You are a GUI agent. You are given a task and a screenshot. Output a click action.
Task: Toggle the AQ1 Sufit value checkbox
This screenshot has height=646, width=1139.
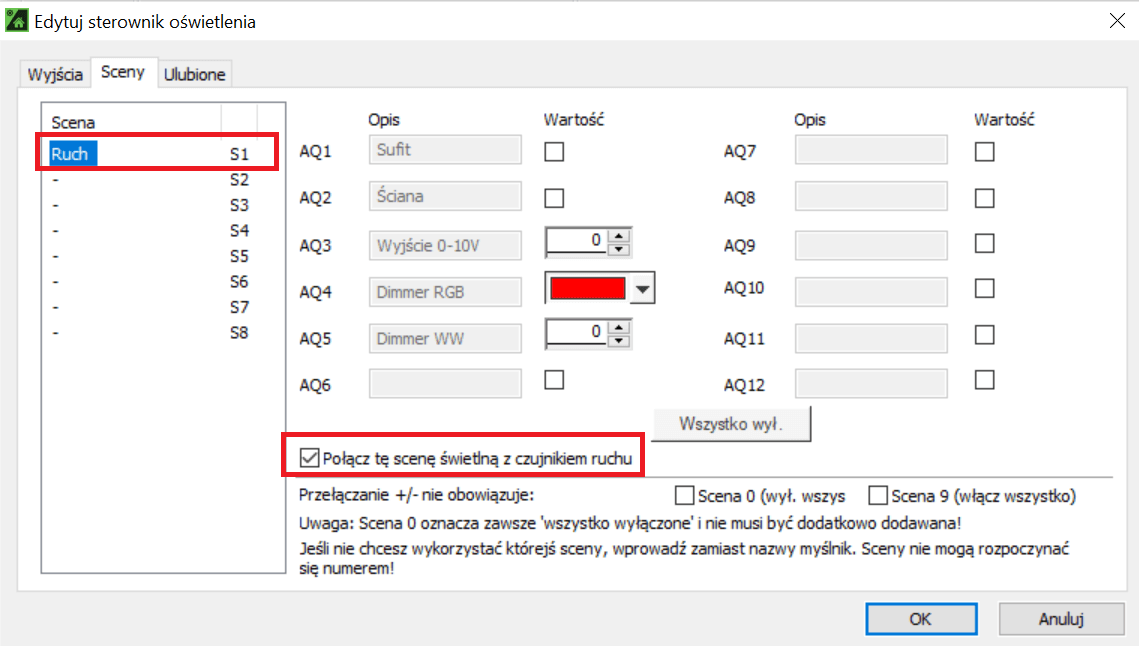(554, 152)
